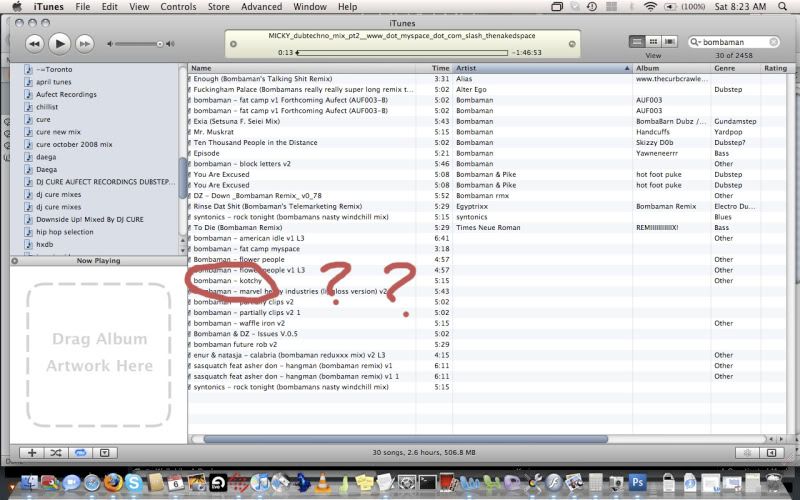800x500 pixels.
Task: Reverse the Artist column sort triangle
Action: pos(627,68)
